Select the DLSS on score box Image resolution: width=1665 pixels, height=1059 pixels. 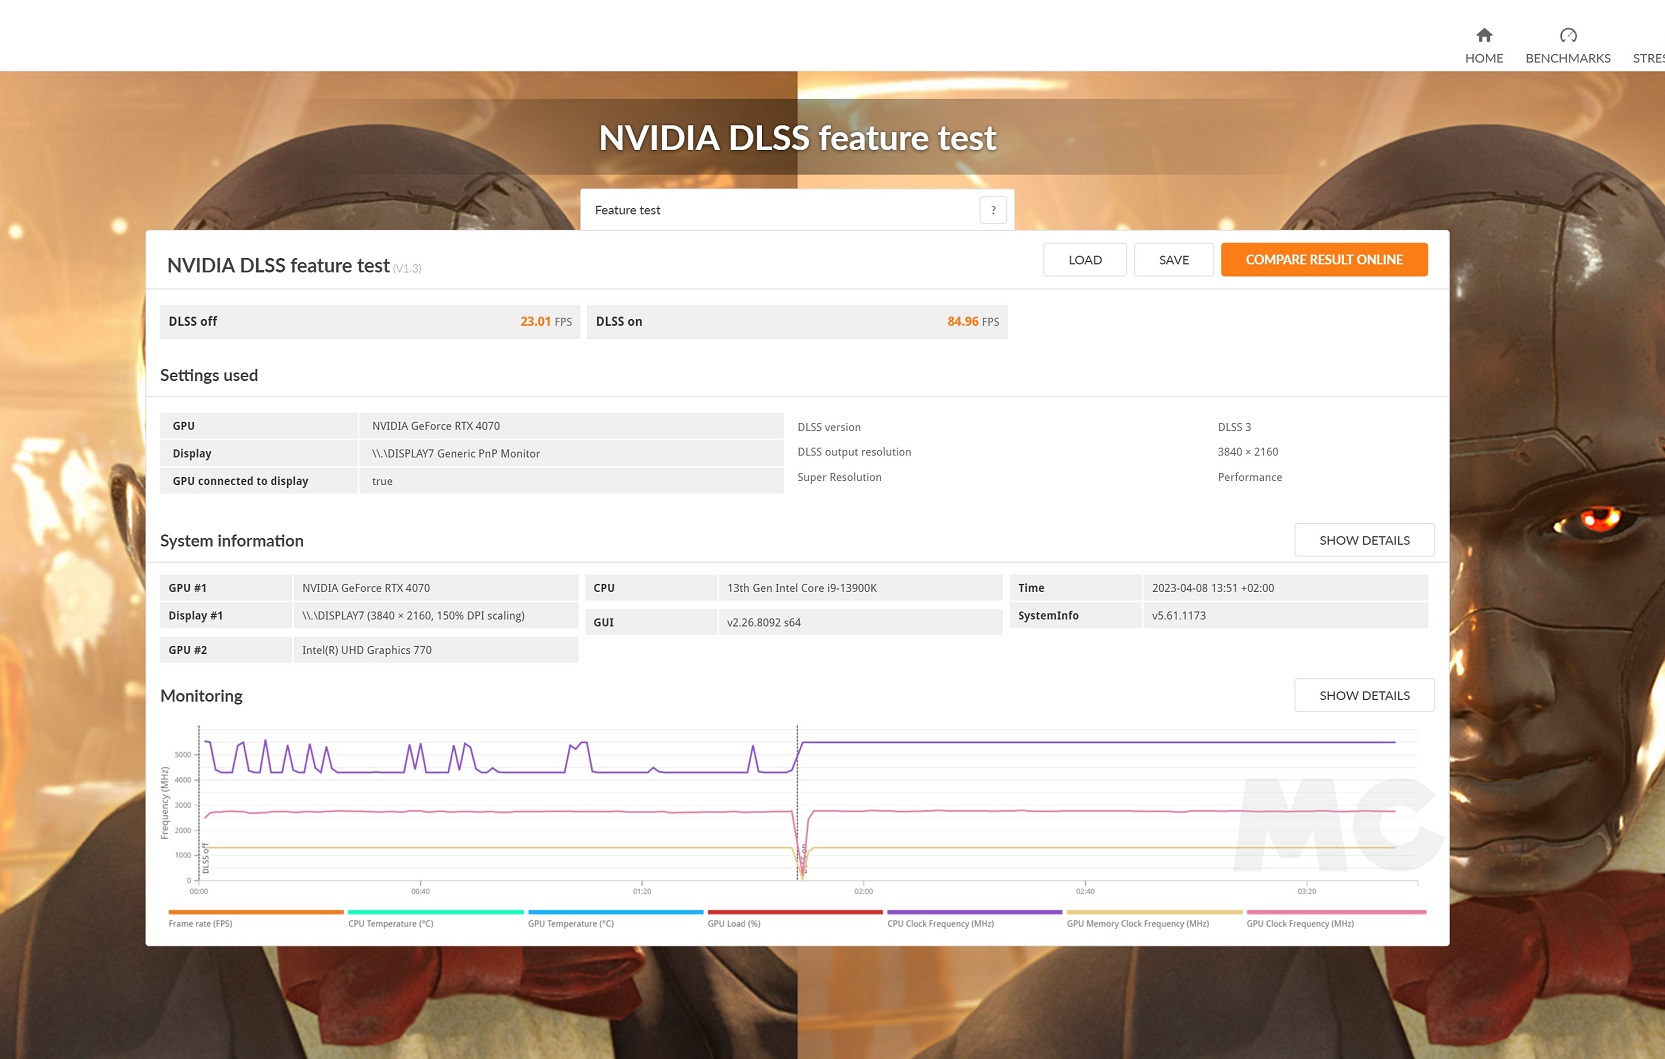click(x=797, y=322)
